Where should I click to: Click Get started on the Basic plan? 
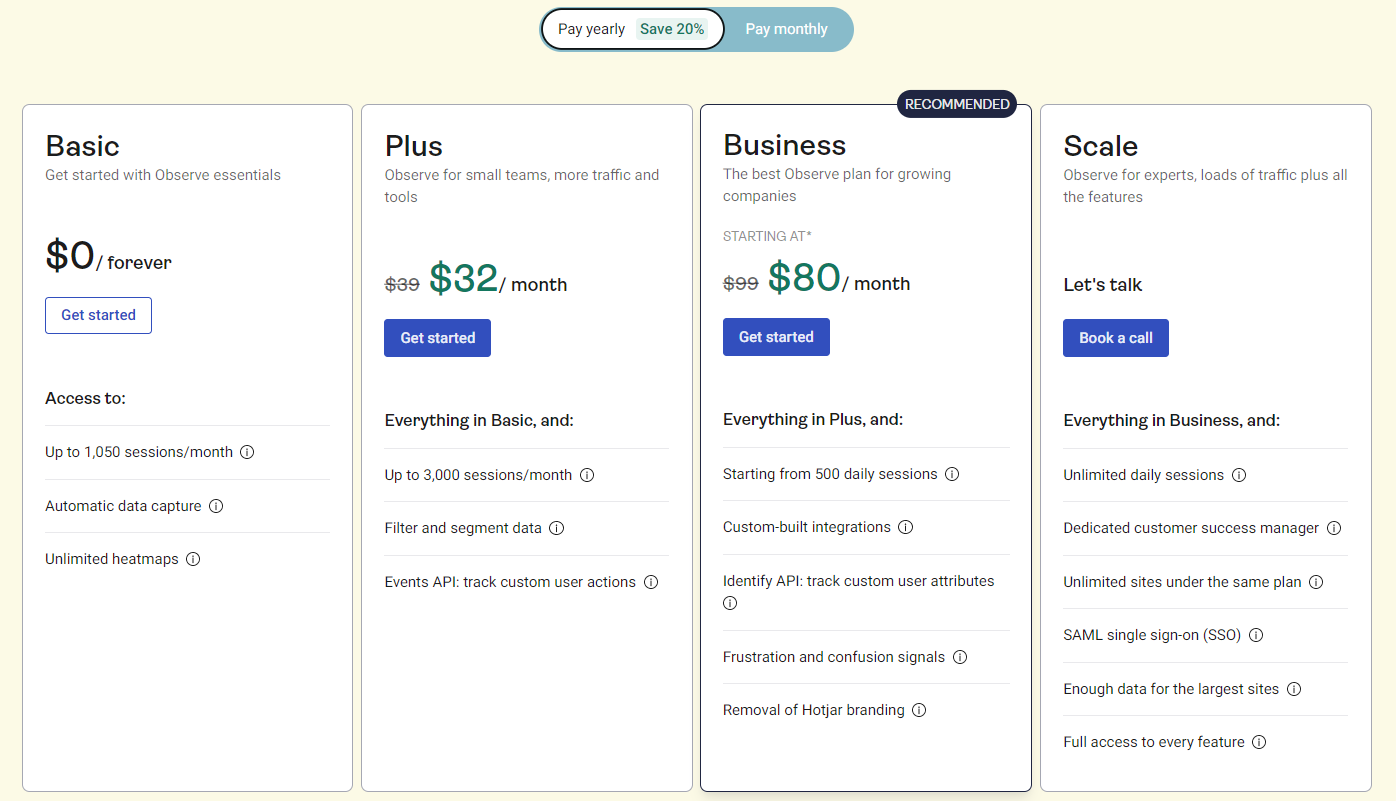coord(98,315)
